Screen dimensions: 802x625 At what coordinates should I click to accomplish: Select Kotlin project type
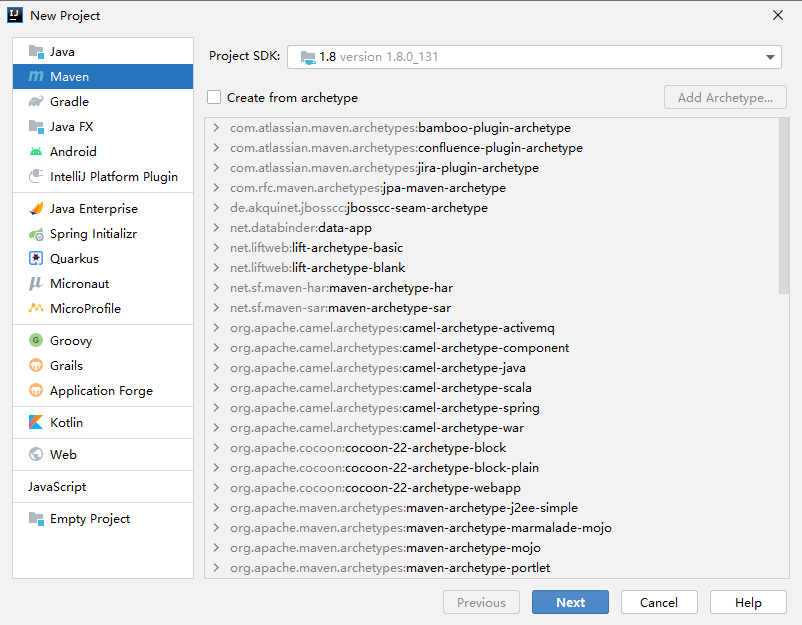[103, 422]
